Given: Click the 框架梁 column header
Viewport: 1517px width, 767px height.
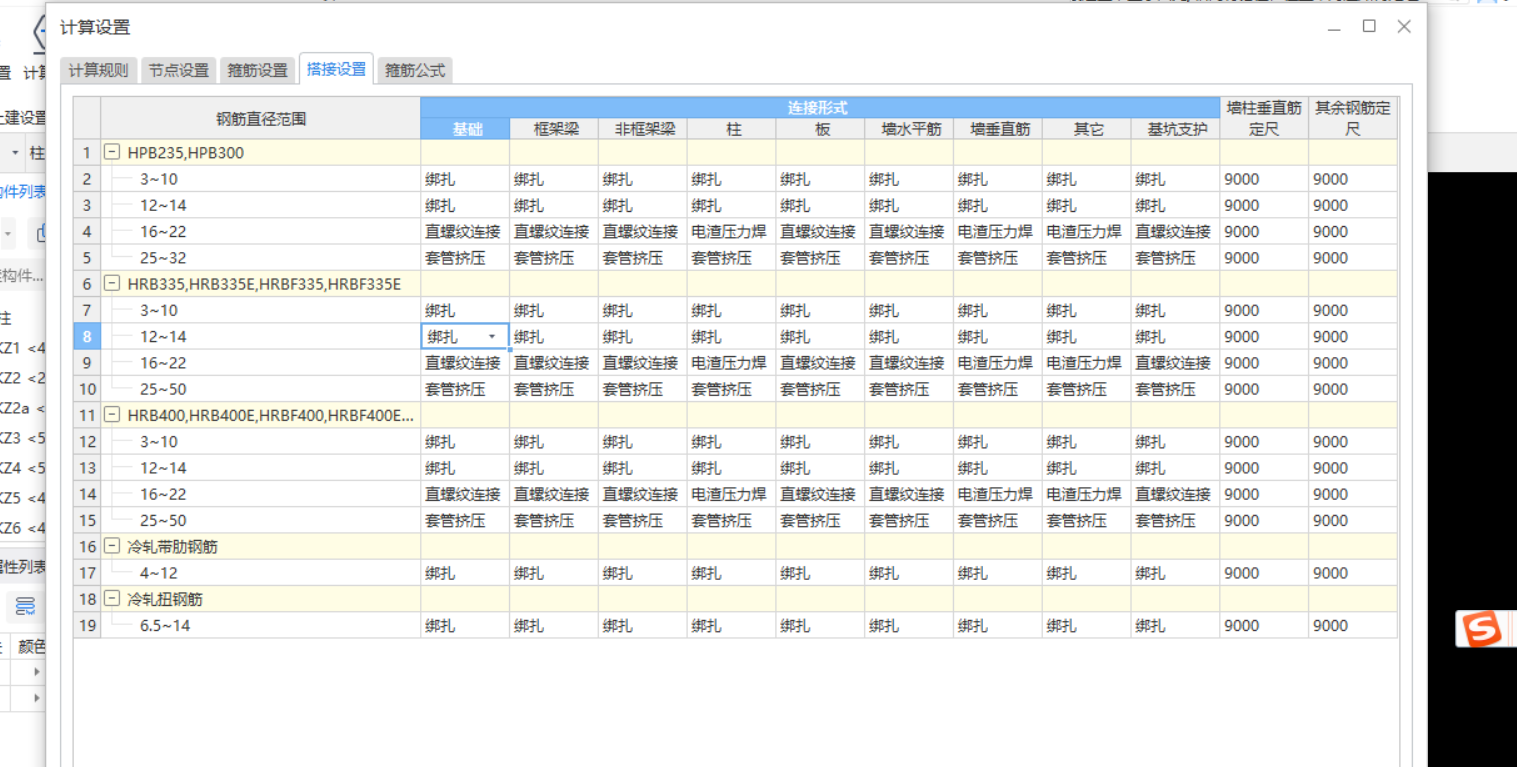Looking at the screenshot, I should click(554, 129).
